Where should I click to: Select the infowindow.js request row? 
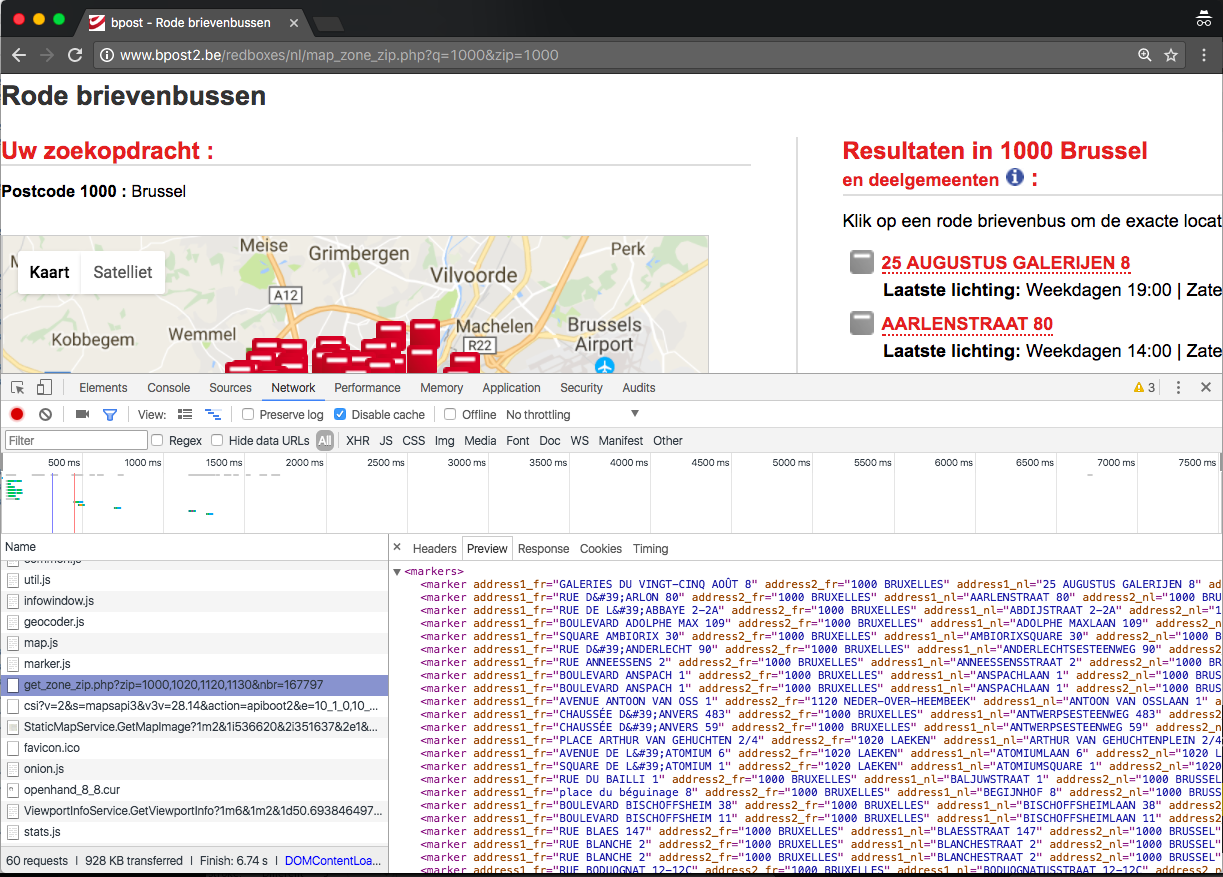(195, 601)
